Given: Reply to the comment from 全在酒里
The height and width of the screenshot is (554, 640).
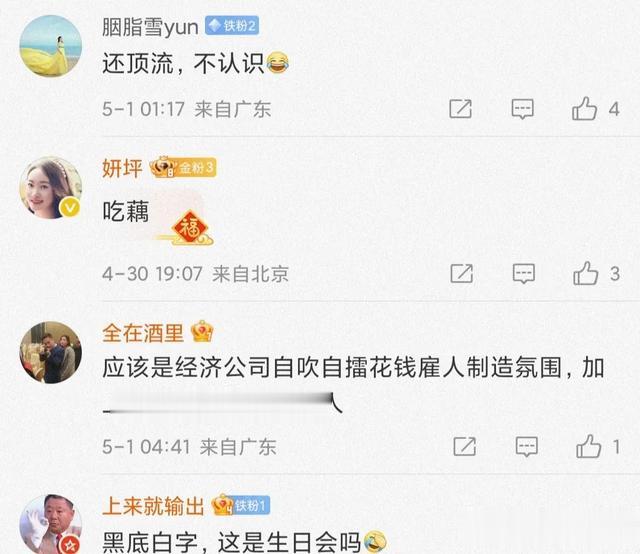Looking at the screenshot, I should (527, 447).
